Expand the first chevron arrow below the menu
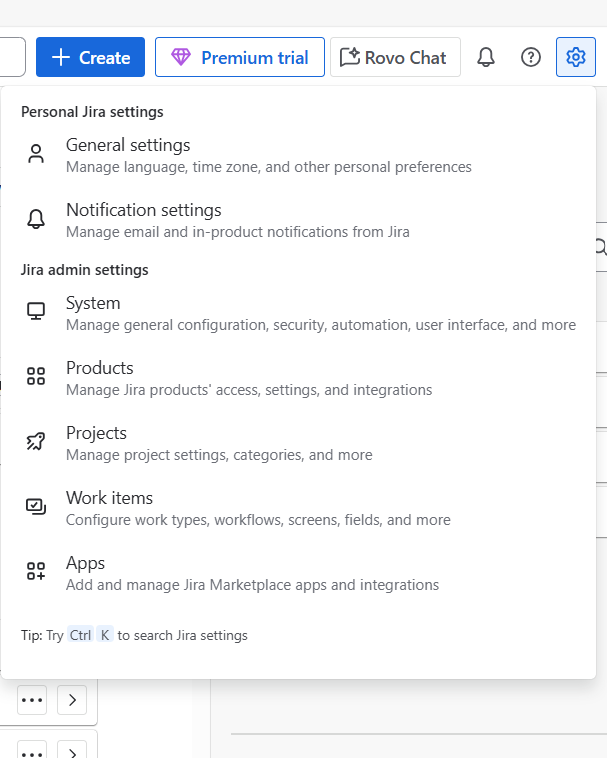The image size is (607, 758). 72,700
